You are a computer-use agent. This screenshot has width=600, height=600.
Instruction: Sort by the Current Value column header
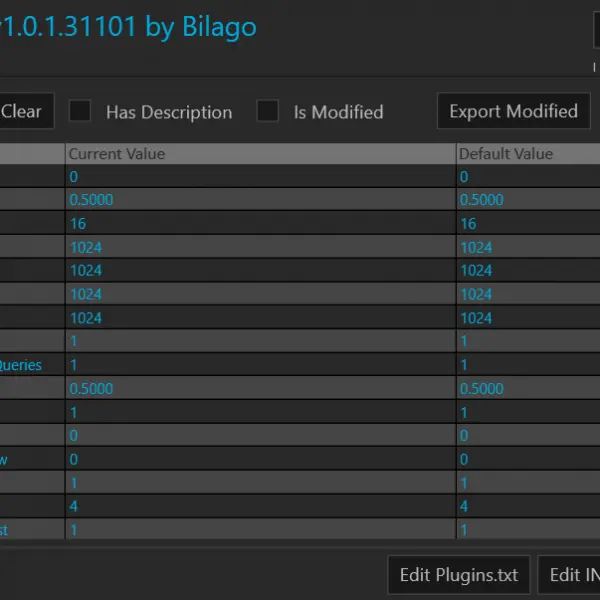(x=261, y=154)
